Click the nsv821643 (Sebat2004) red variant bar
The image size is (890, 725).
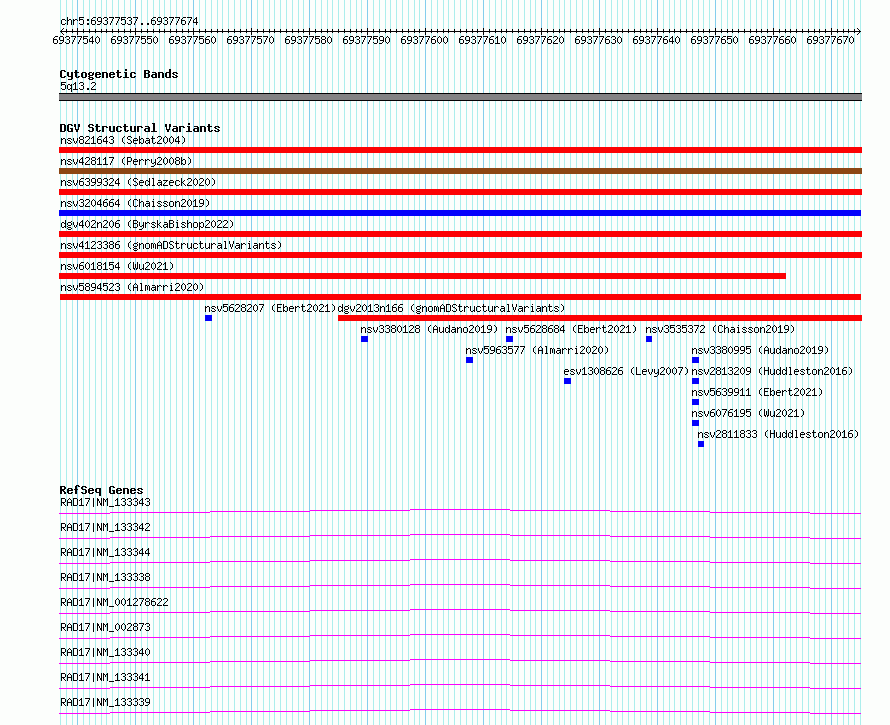[460, 150]
